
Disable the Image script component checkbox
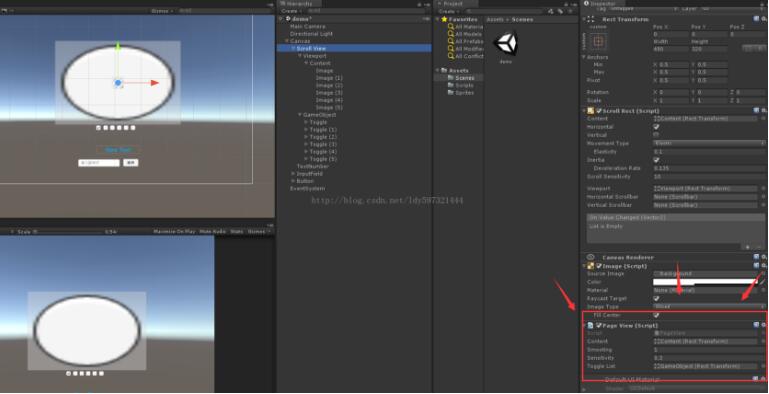click(598, 266)
